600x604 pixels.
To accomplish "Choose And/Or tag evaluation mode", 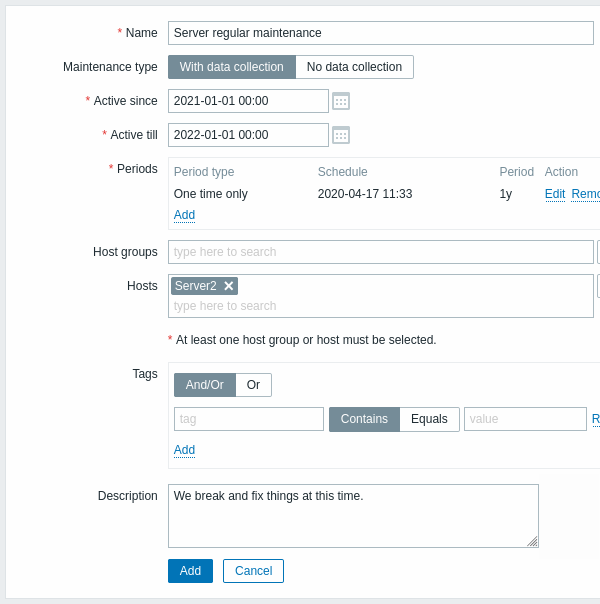I will click(204, 385).
